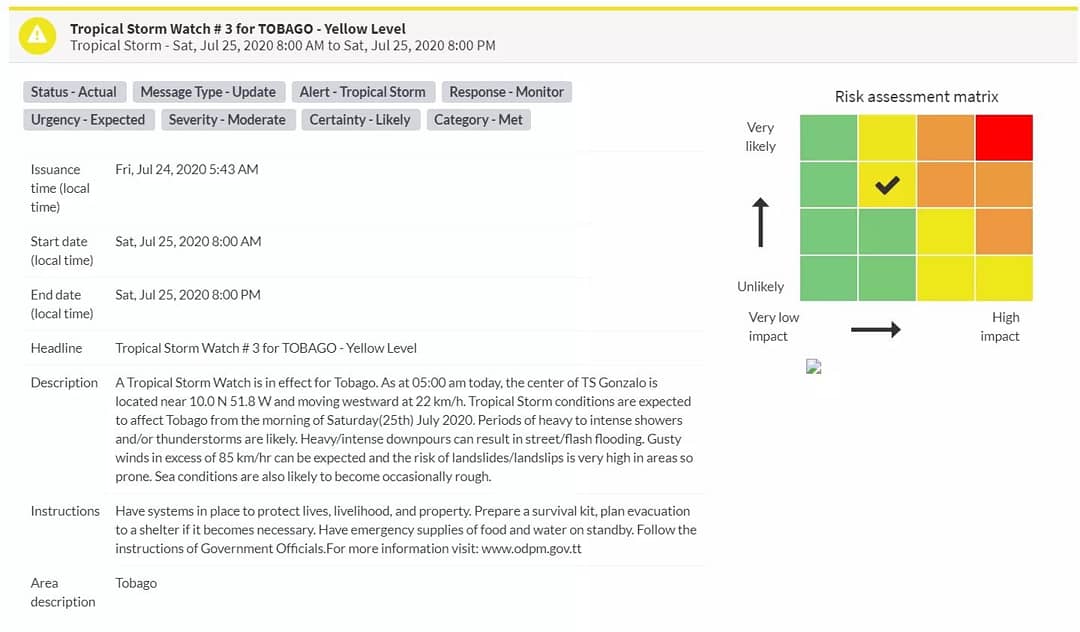Click the Area description label
The width and height of the screenshot is (1080, 632).
63,592
